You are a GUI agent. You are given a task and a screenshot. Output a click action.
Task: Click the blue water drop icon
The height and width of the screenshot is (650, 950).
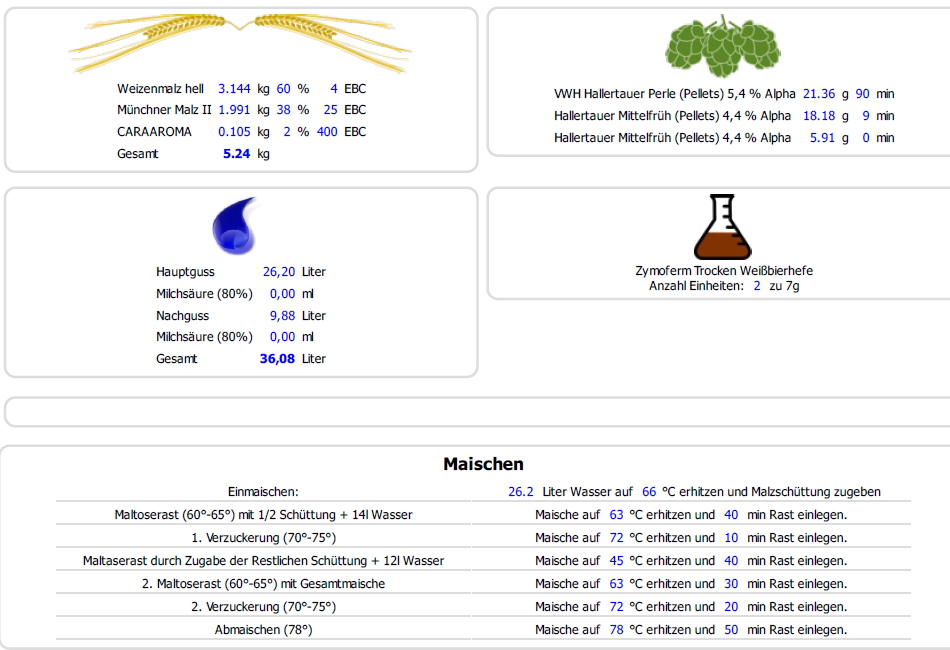pos(235,225)
